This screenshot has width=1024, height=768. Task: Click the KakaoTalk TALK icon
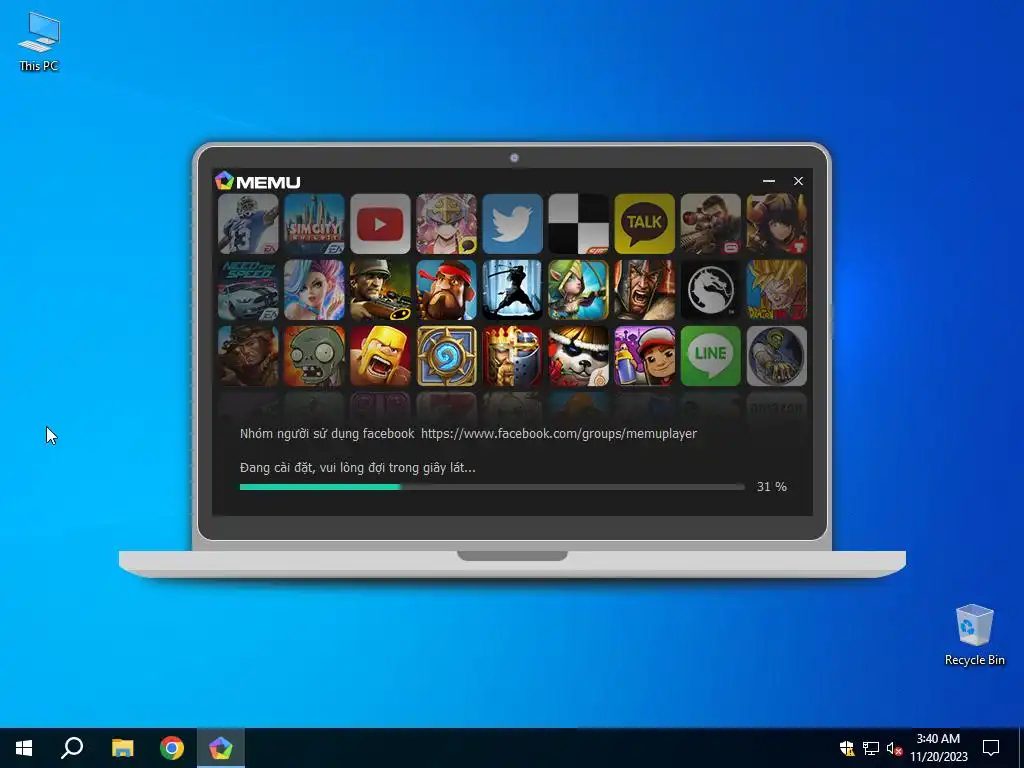point(645,223)
